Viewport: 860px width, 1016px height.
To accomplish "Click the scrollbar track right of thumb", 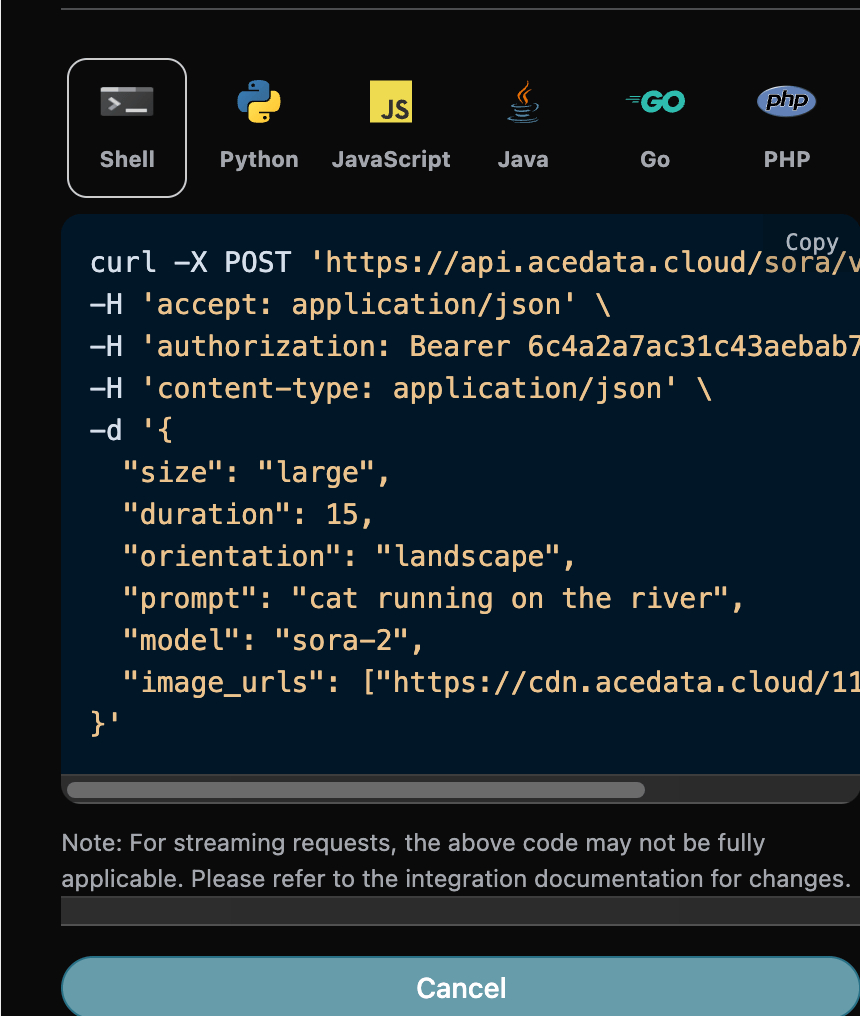I will point(750,790).
